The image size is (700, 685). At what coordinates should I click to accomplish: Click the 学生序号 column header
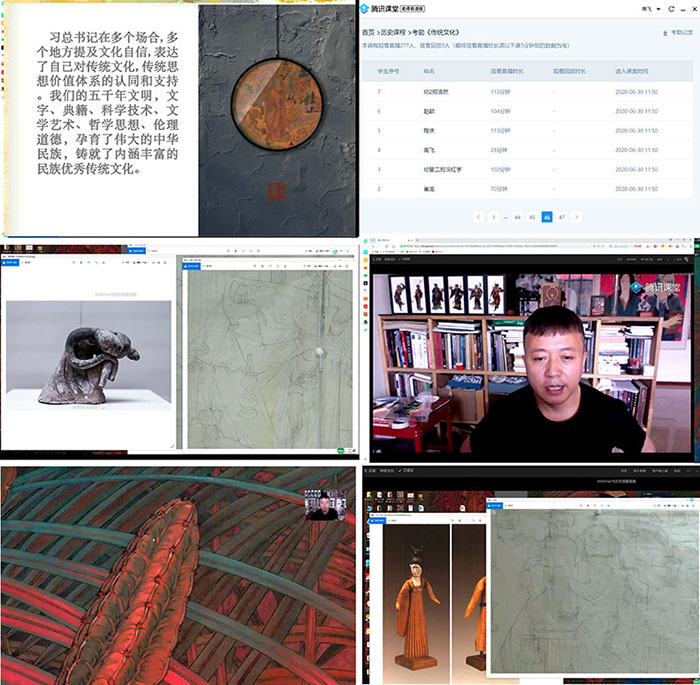click(x=388, y=71)
